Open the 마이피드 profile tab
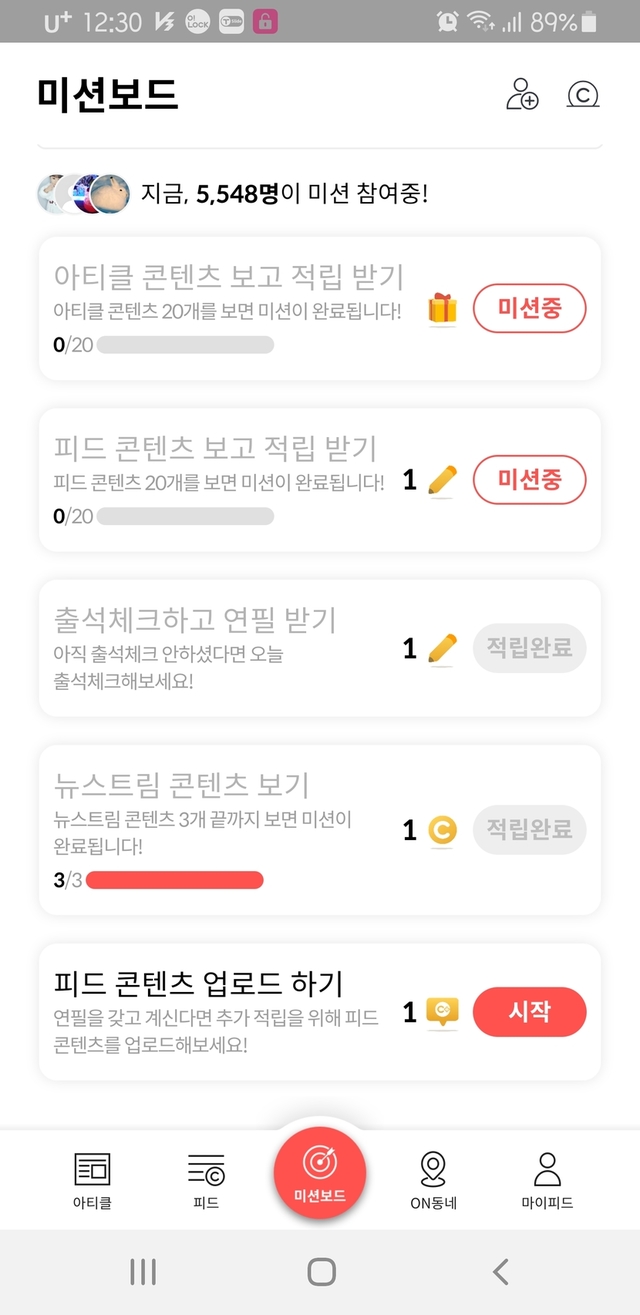640x1315 pixels. point(547,1180)
